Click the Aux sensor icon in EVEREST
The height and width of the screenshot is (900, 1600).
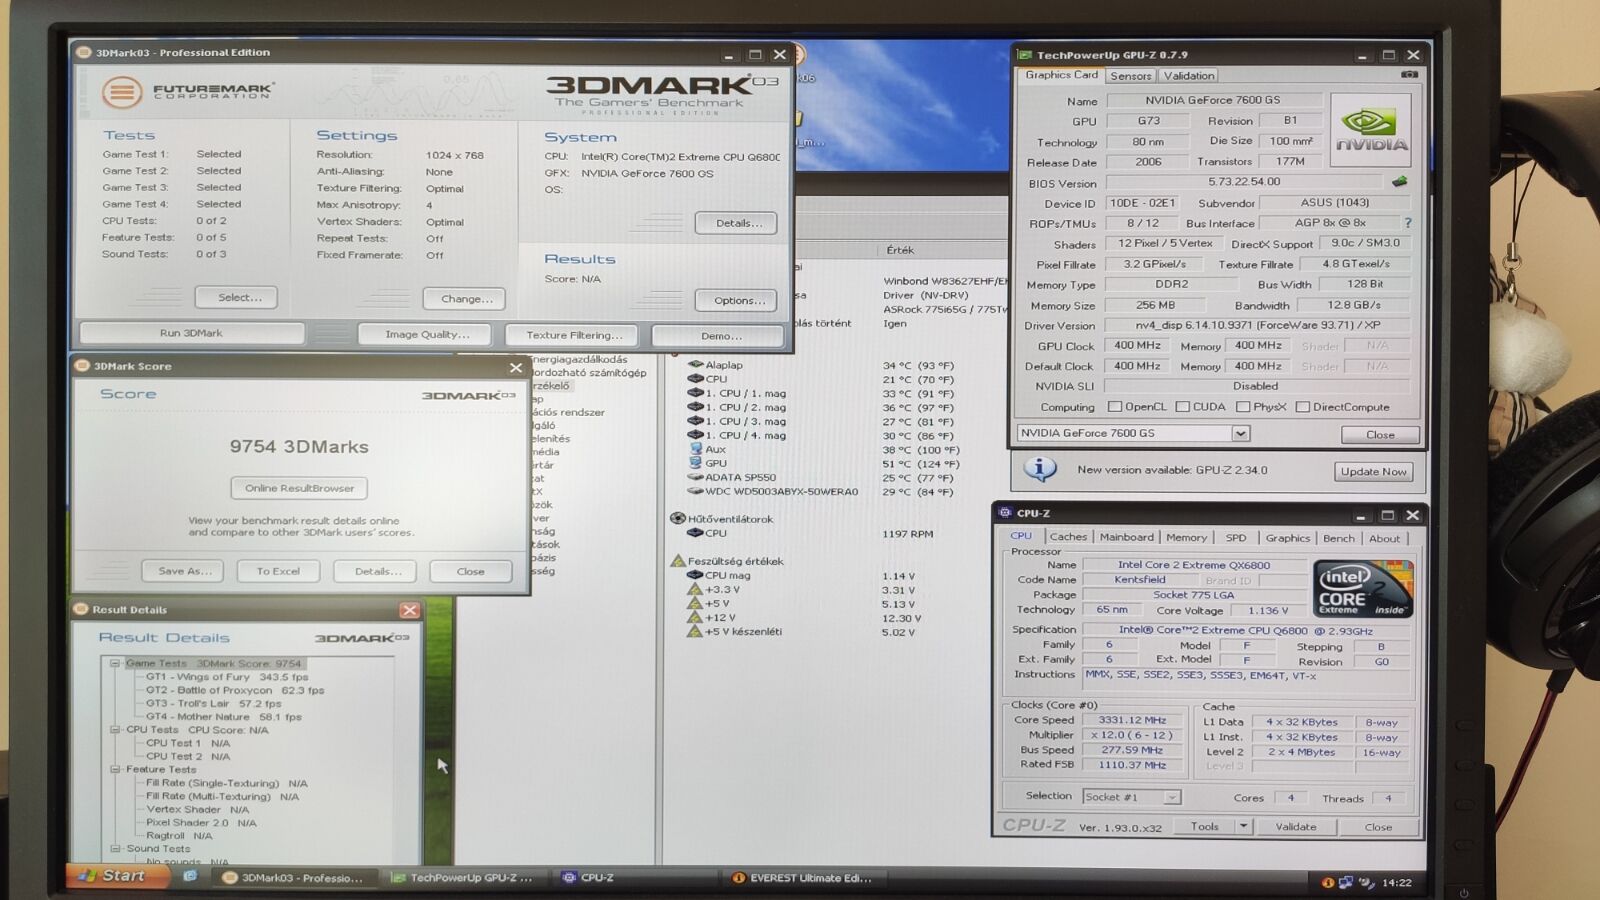pyautogui.click(x=695, y=449)
